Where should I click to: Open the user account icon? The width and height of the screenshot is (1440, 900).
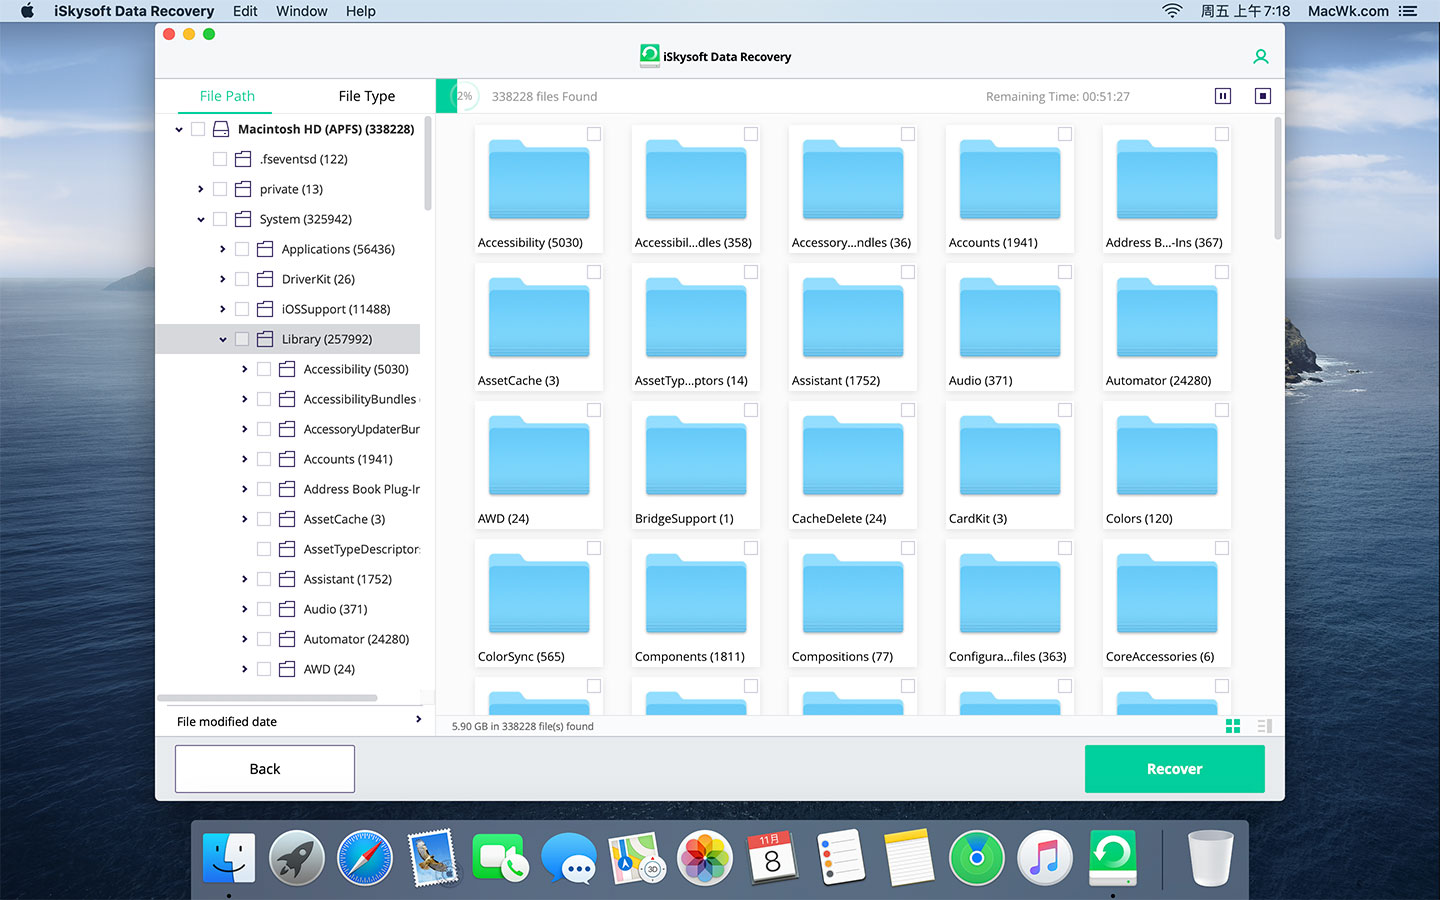(x=1261, y=57)
